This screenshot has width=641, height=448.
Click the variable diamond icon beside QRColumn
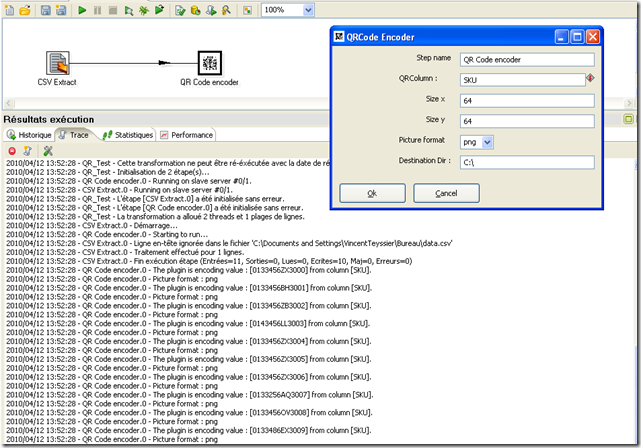(x=590, y=78)
